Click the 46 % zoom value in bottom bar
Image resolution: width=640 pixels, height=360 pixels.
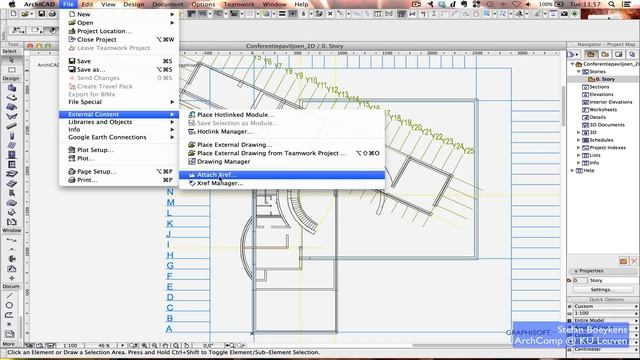(x=104, y=345)
